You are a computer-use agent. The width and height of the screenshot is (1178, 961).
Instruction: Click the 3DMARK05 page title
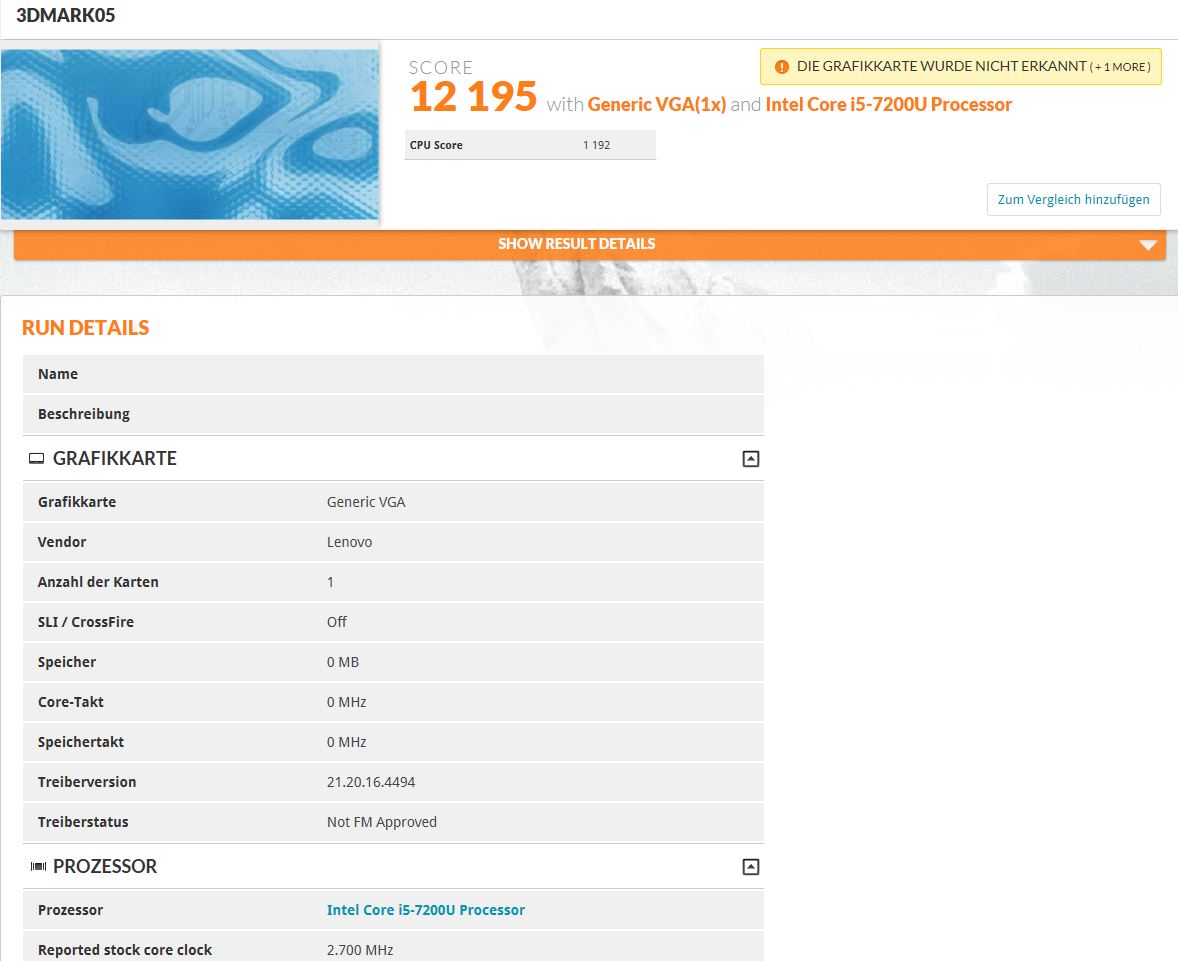click(66, 16)
